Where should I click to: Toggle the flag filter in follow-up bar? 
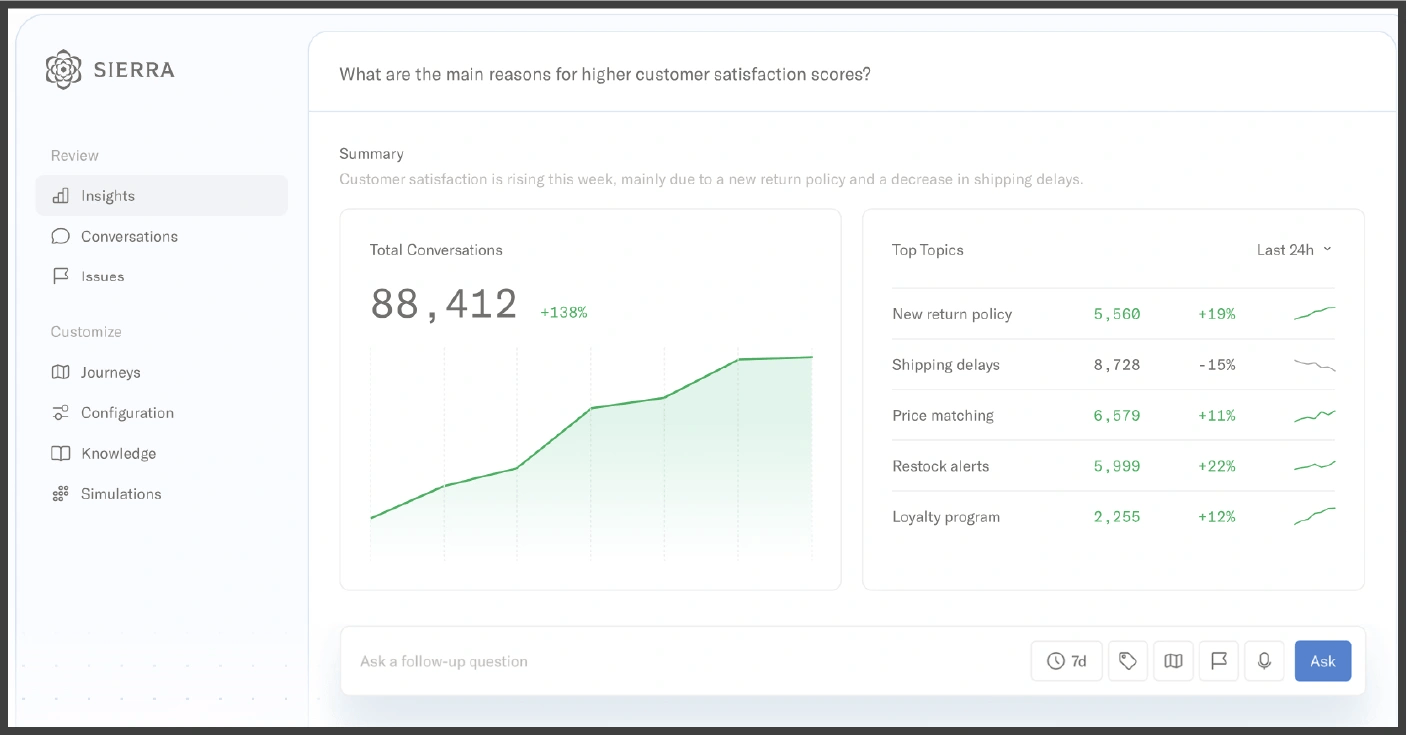click(x=1218, y=661)
